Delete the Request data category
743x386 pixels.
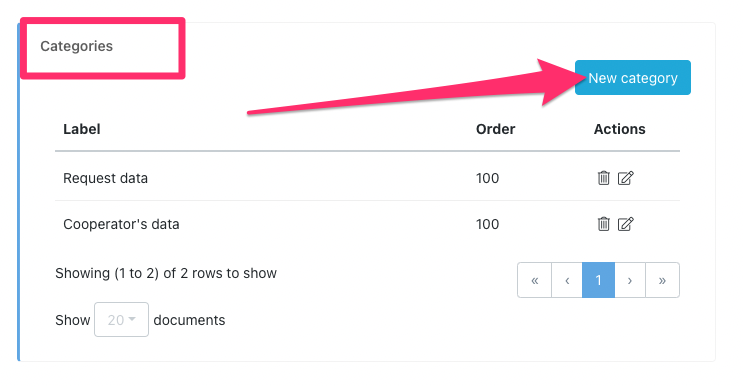pos(603,178)
